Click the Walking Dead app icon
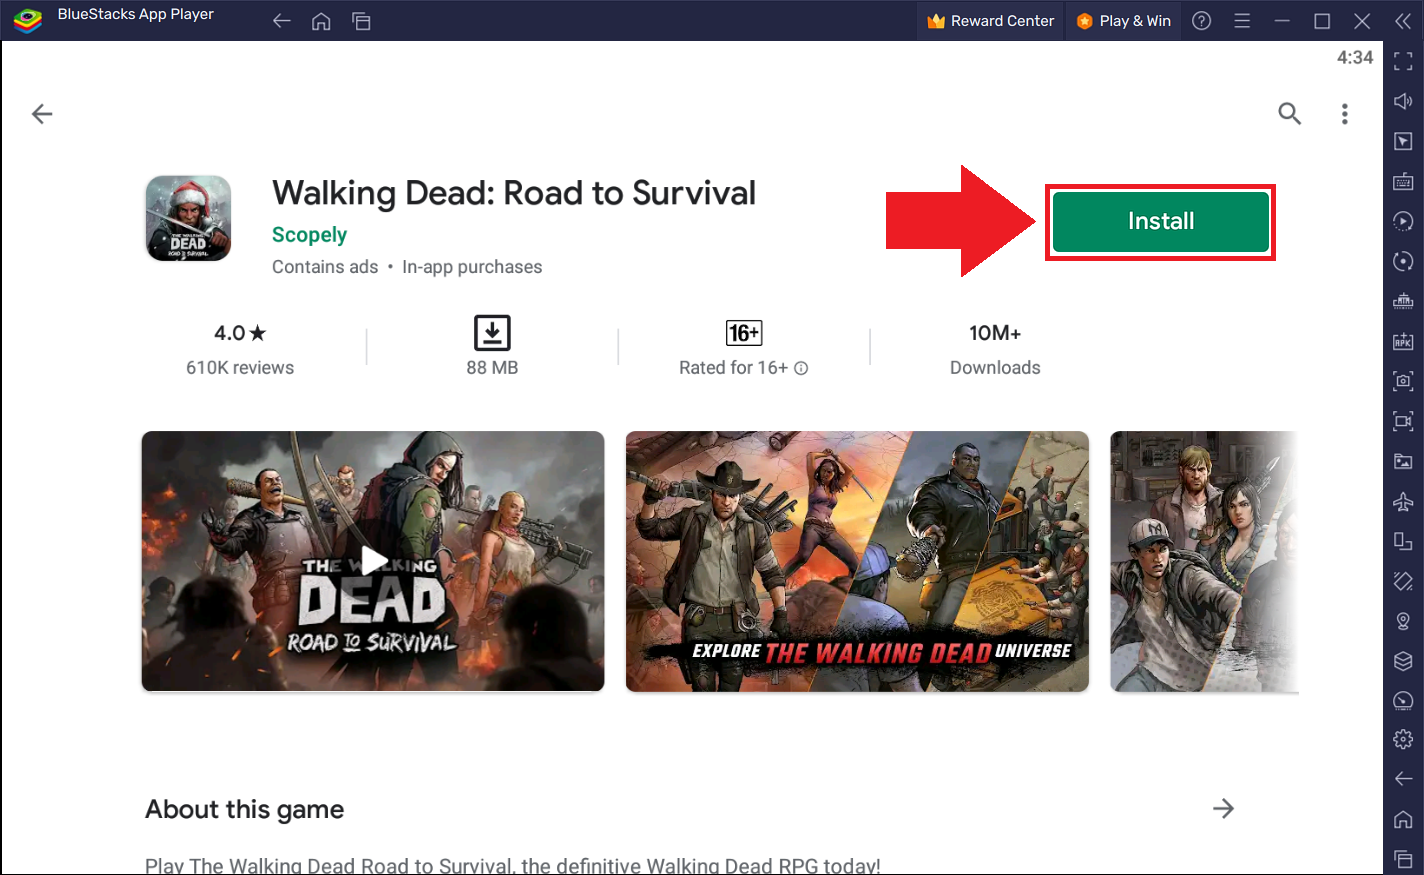Image resolution: width=1424 pixels, height=875 pixels. click(189, 218)
